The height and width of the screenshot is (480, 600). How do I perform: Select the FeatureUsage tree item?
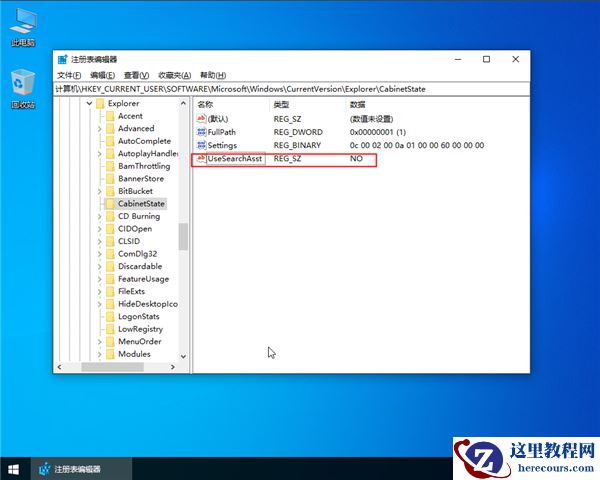(143, 279)
